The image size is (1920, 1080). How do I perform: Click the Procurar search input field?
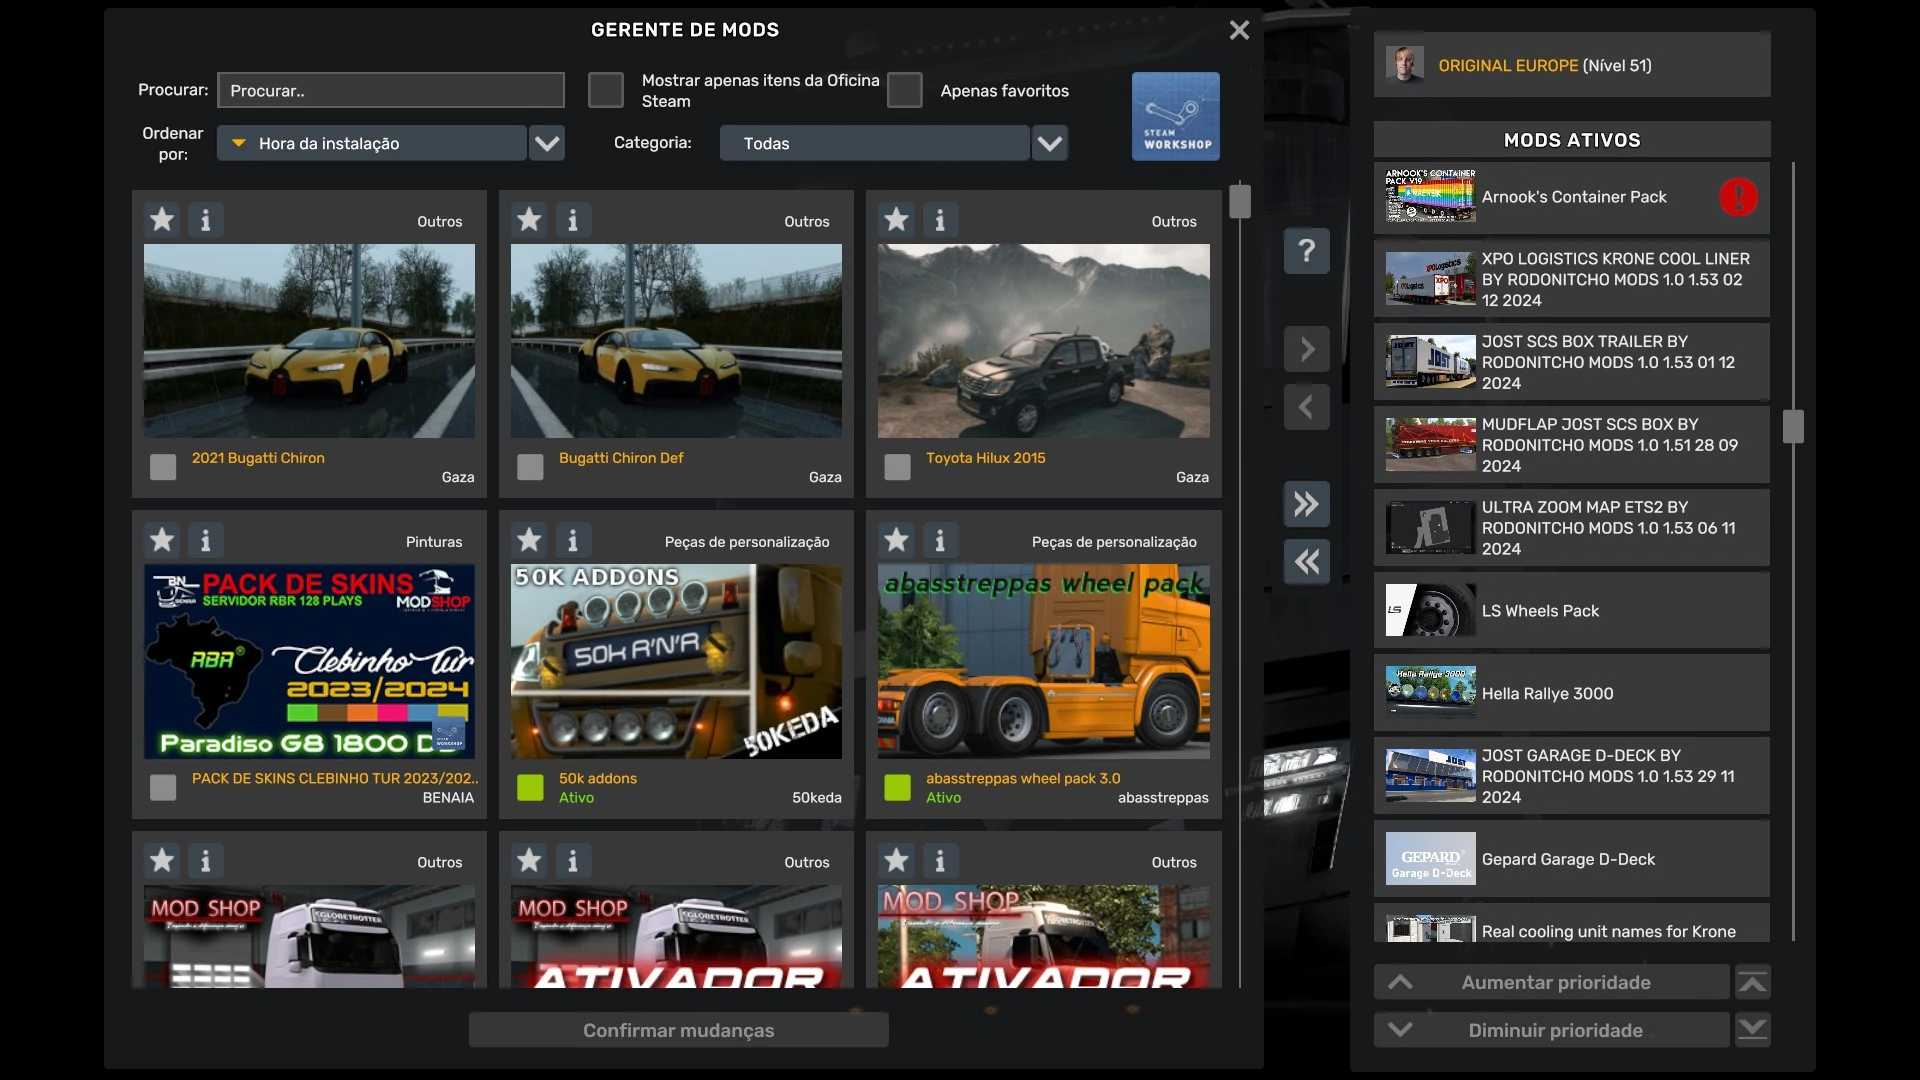tap(391, 90)
